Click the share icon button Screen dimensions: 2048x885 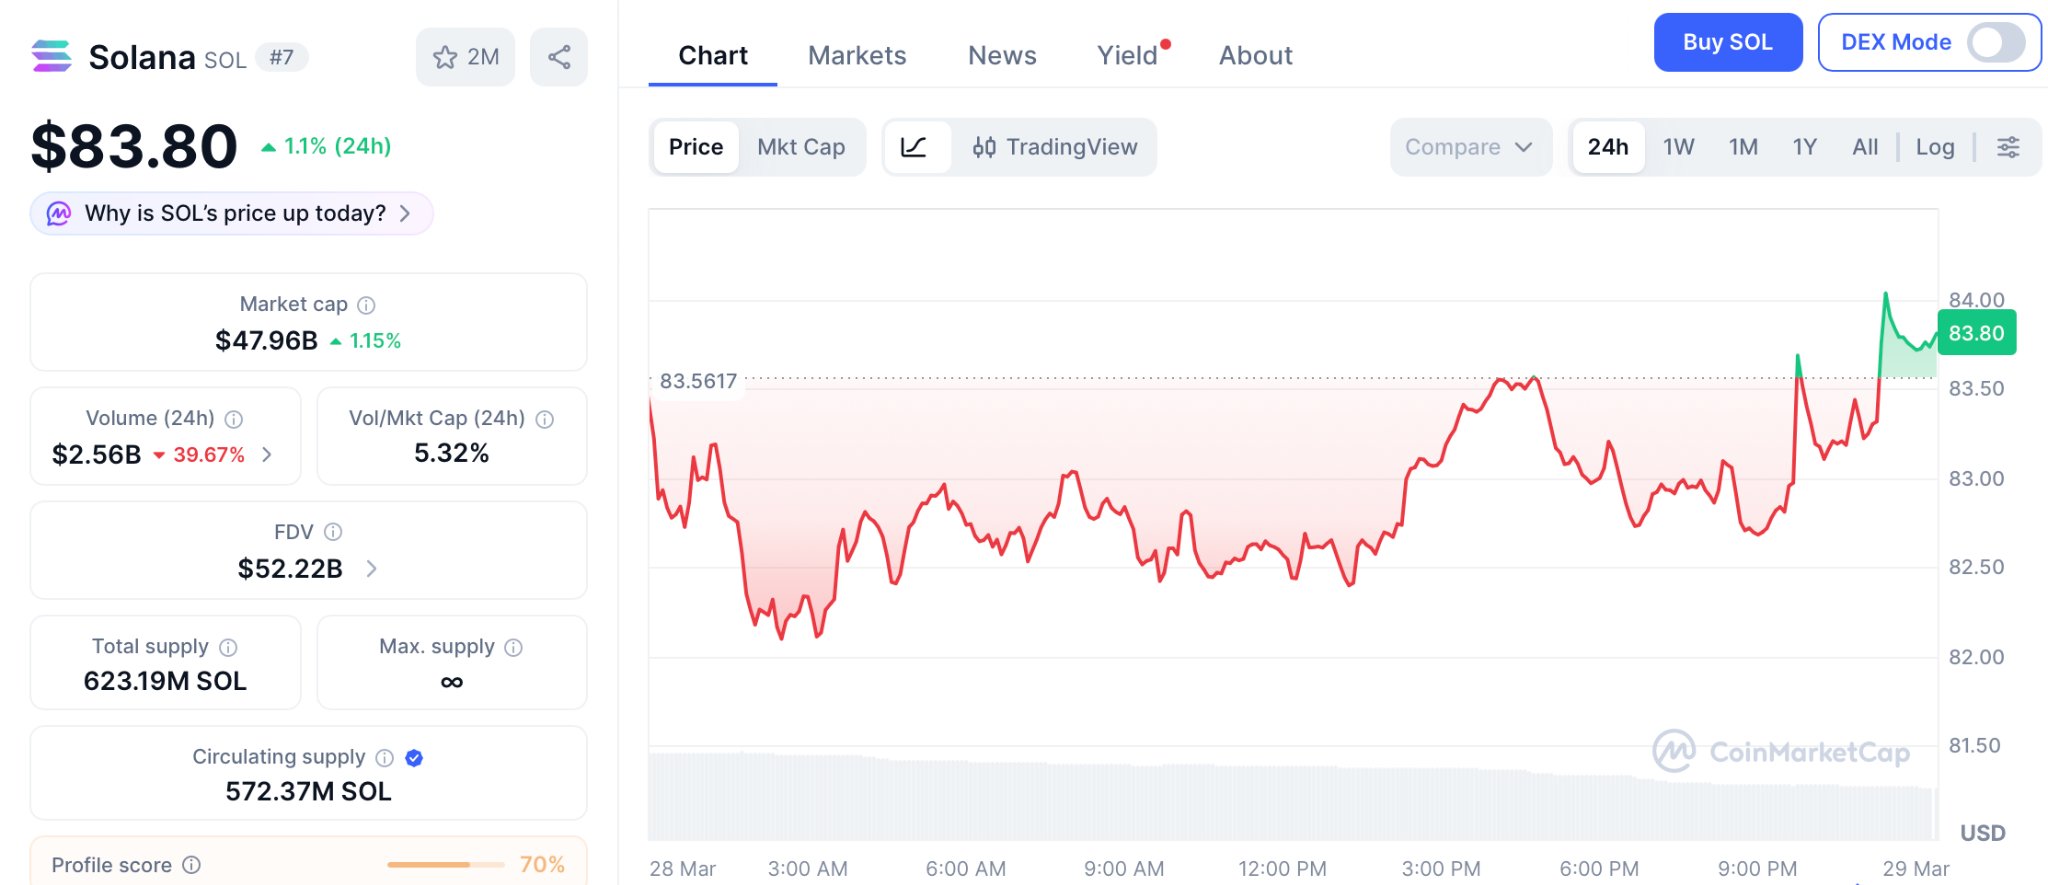point(559,57)
